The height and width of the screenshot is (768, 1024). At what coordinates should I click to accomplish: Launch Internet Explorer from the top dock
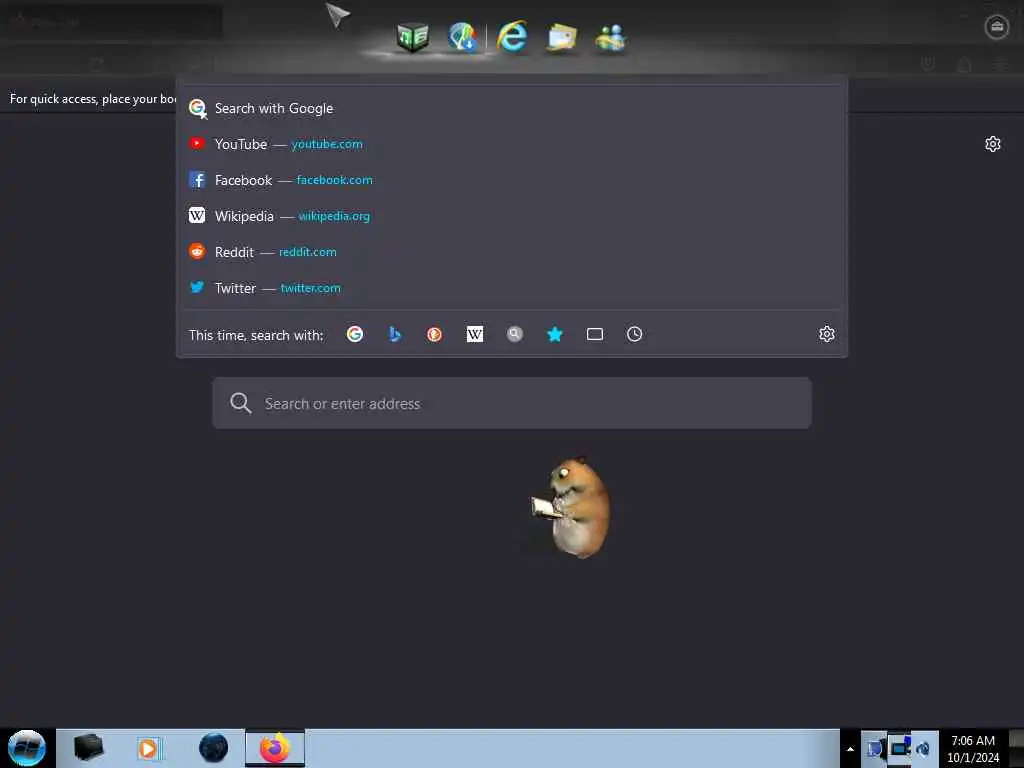coord(512,35)
